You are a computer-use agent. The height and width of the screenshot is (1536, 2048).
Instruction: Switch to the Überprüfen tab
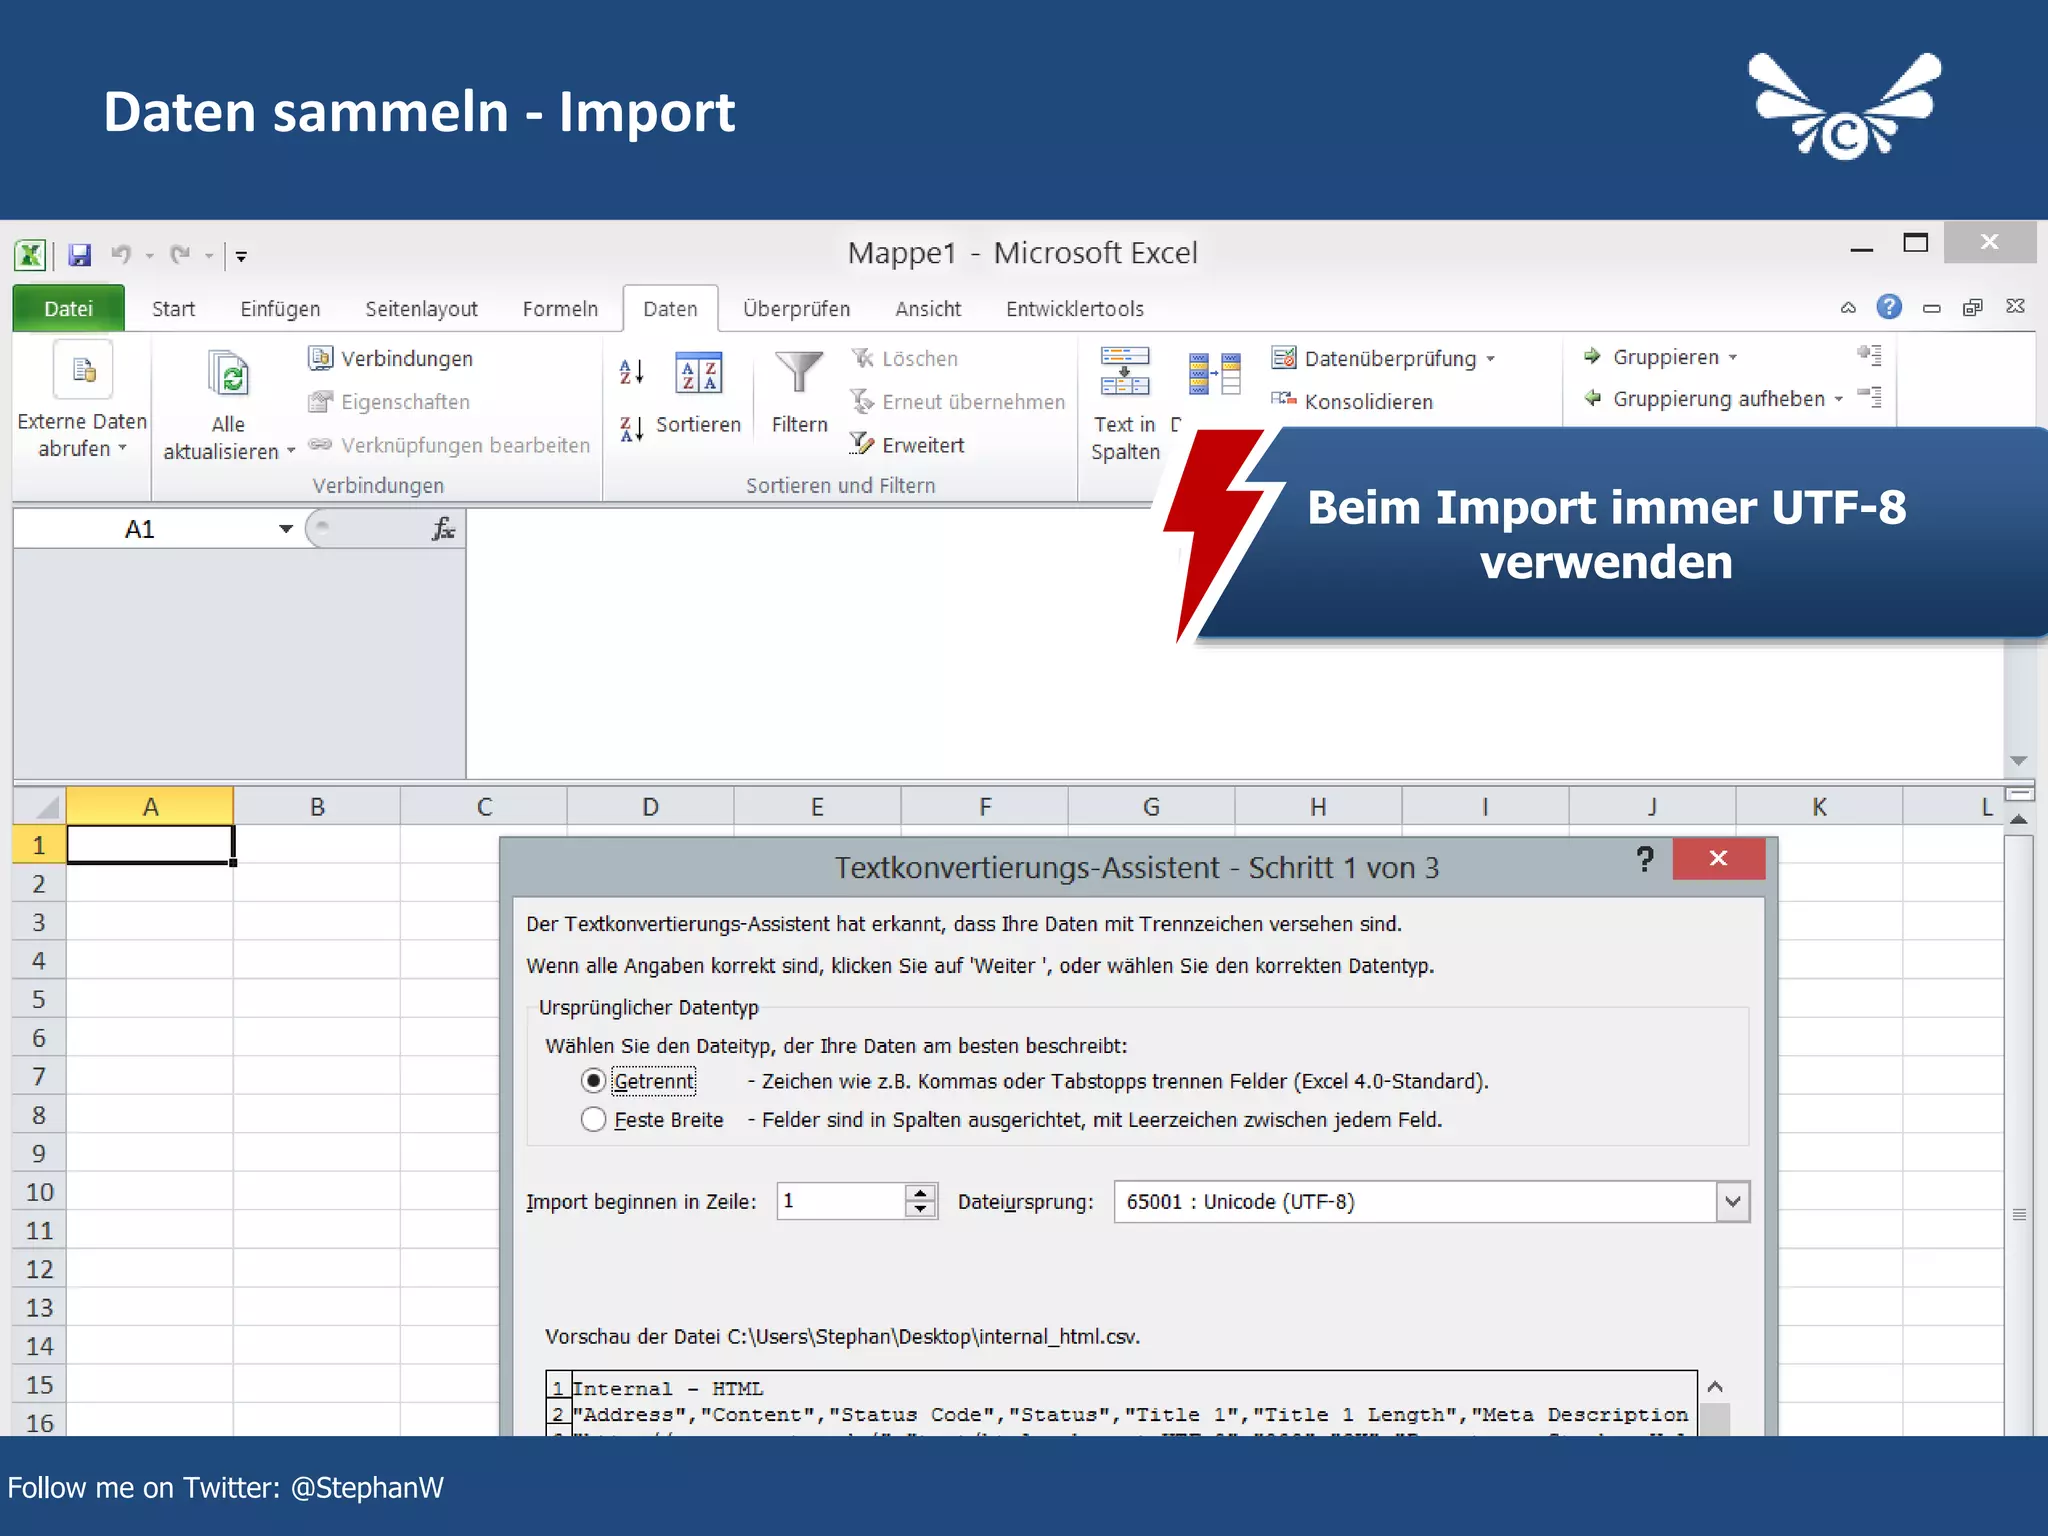coord(796,308)
